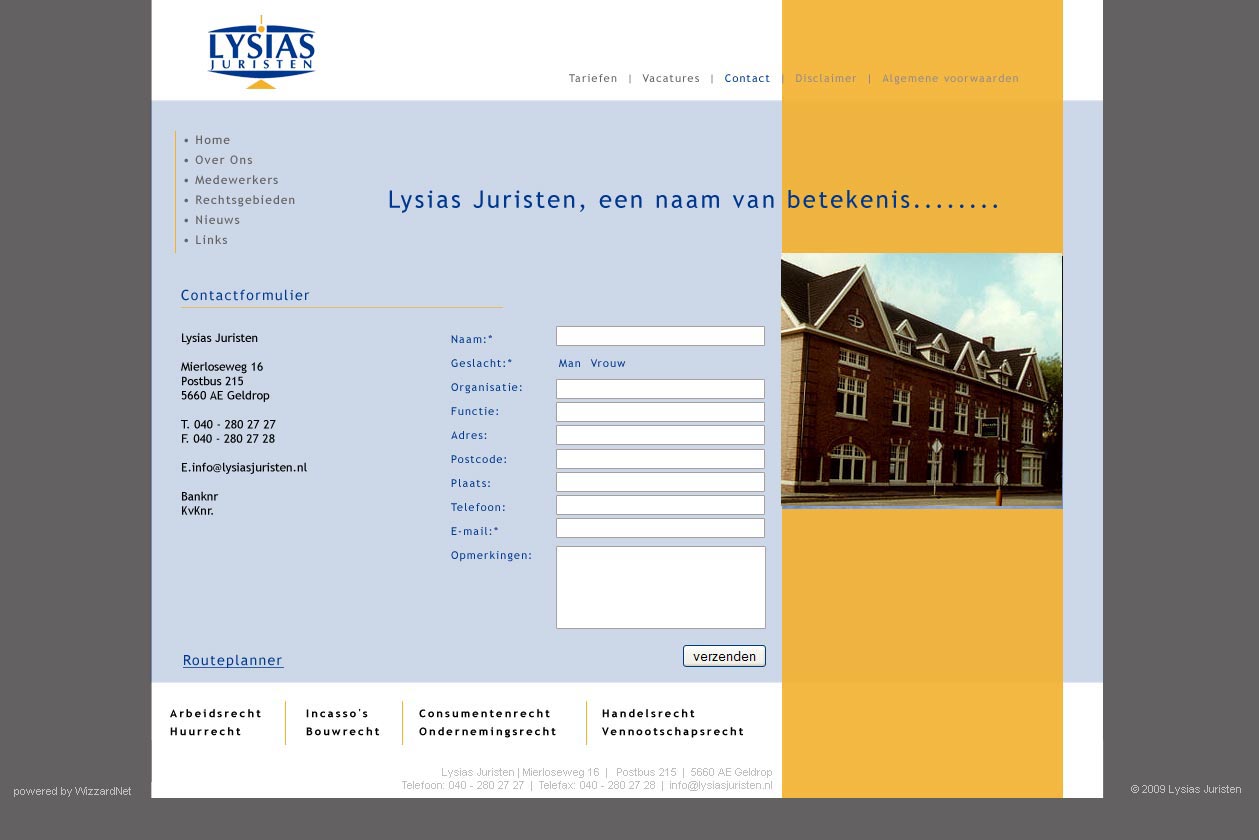Click the E-mail input field

pyautogui.click(x=660, y=528)
